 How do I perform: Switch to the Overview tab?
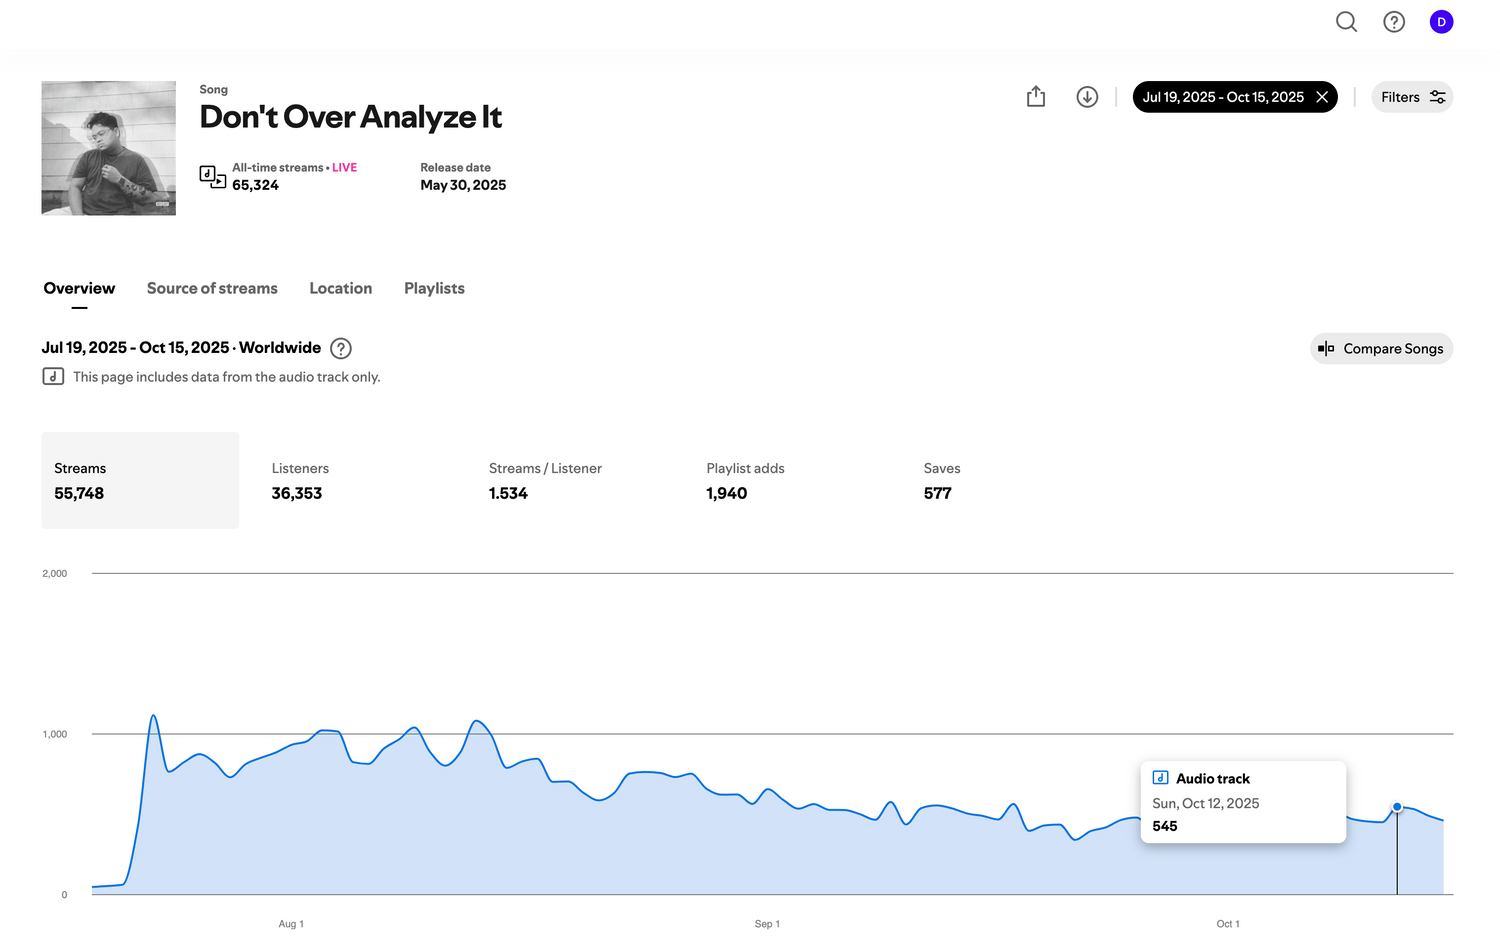[x=79, y=289]
